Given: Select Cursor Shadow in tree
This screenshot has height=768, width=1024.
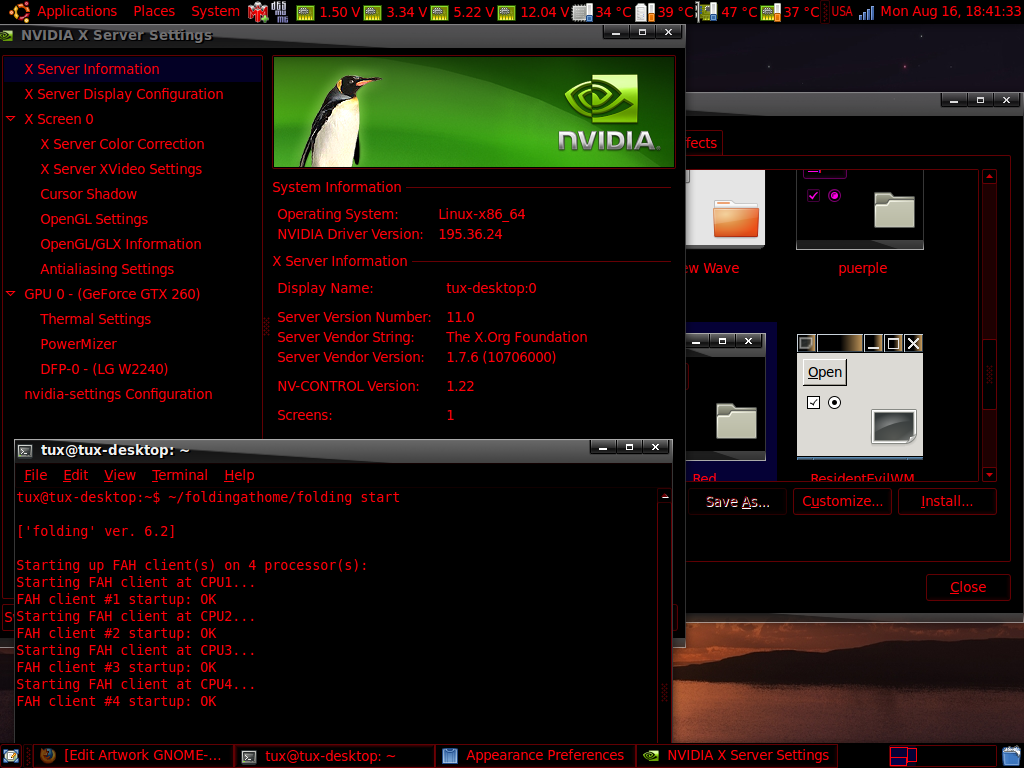Looking at the screenshot, I should coord(88,194).
